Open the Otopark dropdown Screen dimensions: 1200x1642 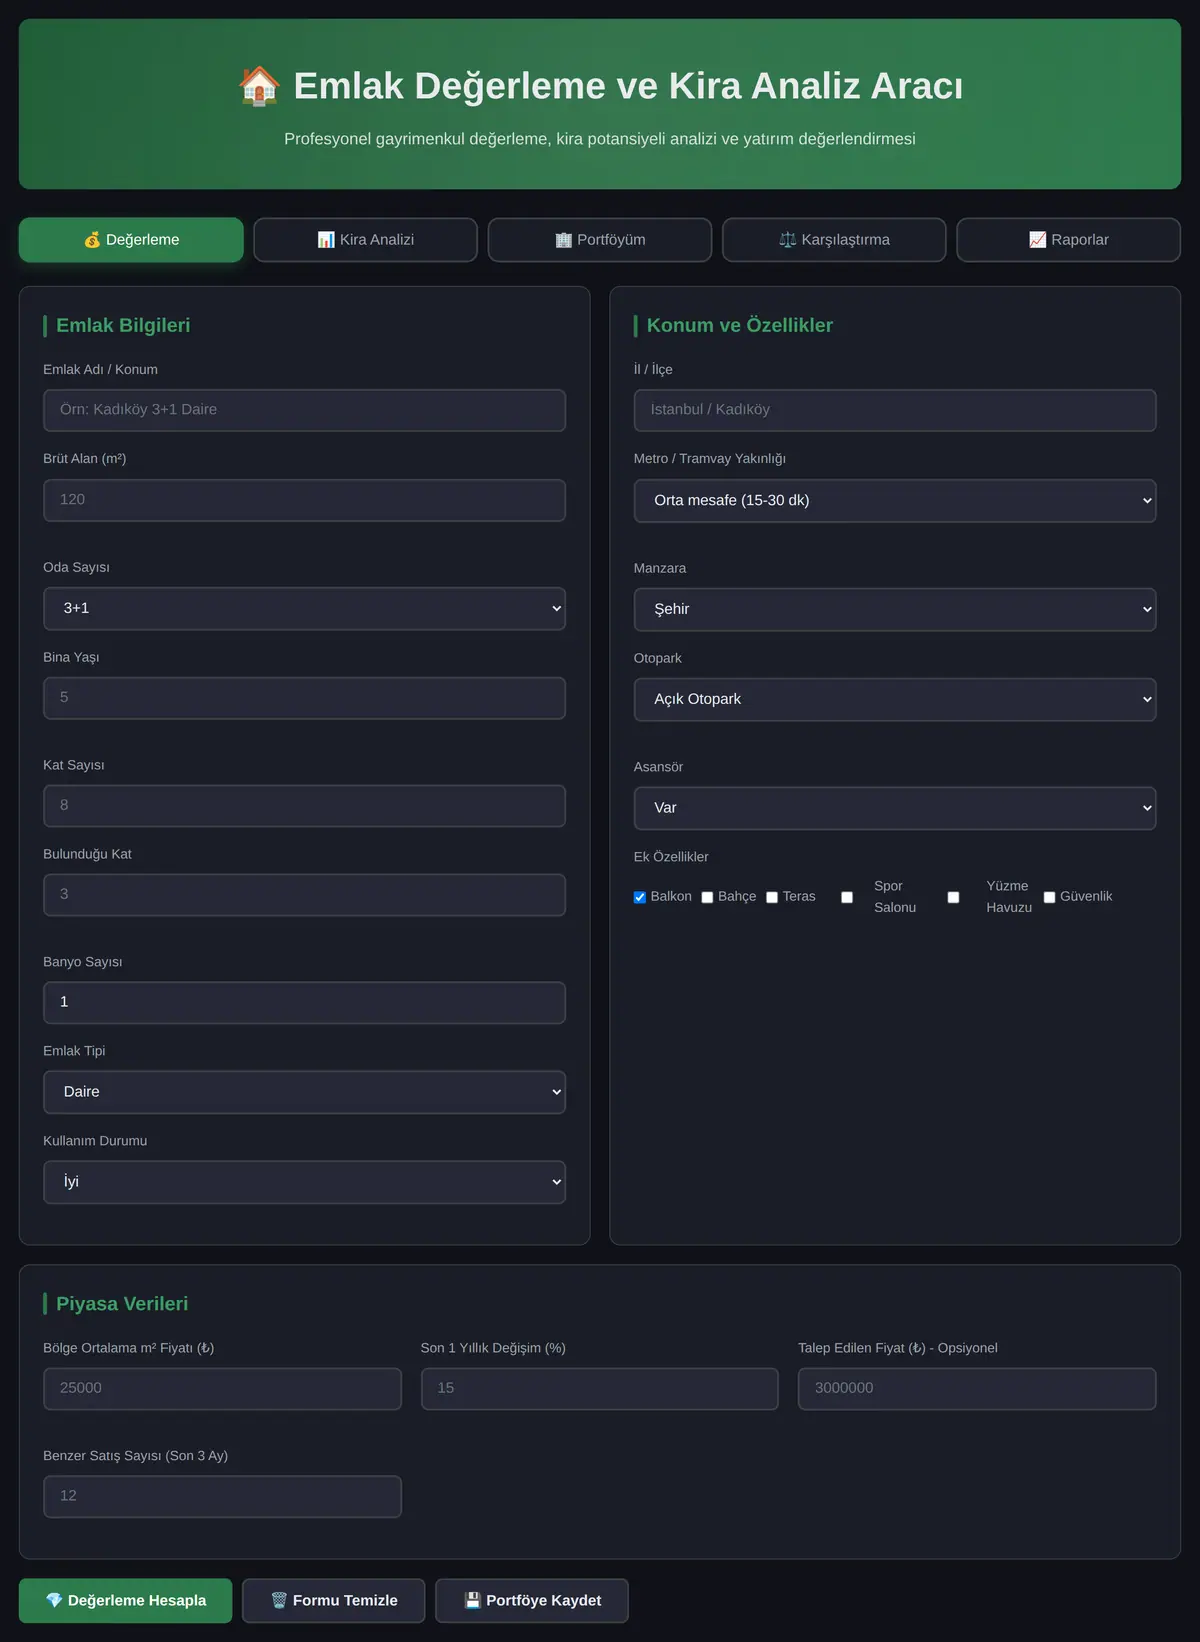click(895, 699)
